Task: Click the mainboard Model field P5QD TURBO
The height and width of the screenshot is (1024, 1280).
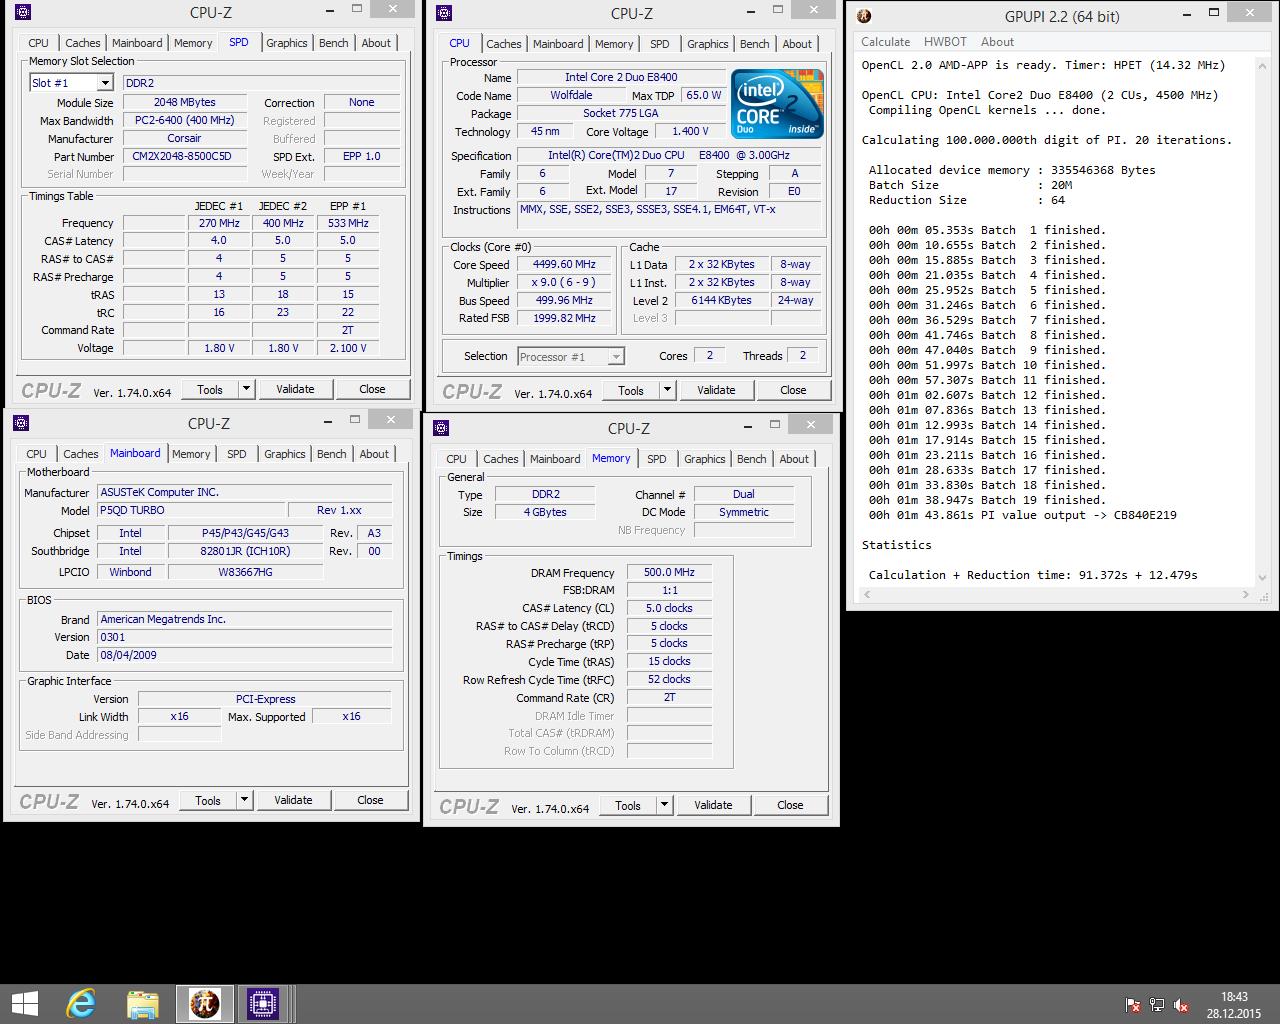Action: pos(192,510)
